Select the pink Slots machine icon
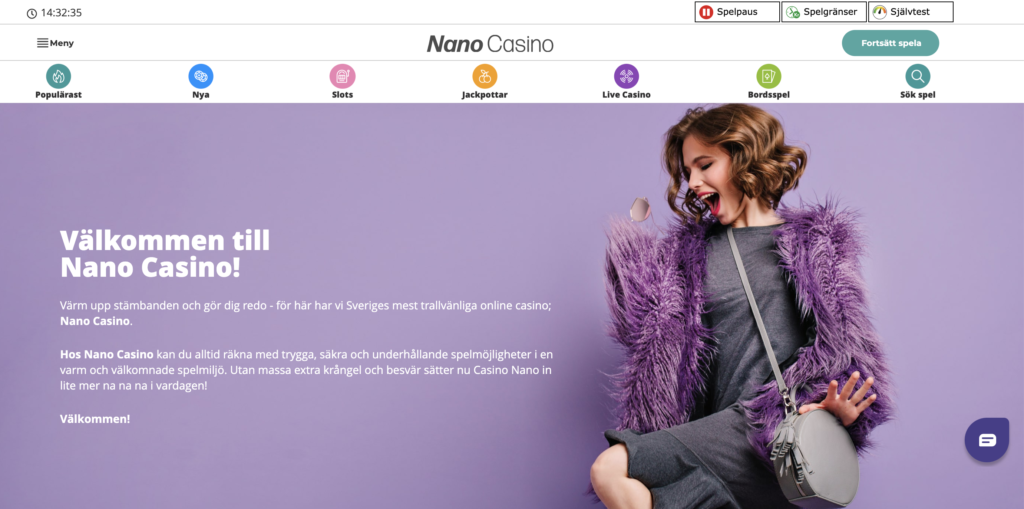Viewport: 1024px width, 509px height. 342,76
